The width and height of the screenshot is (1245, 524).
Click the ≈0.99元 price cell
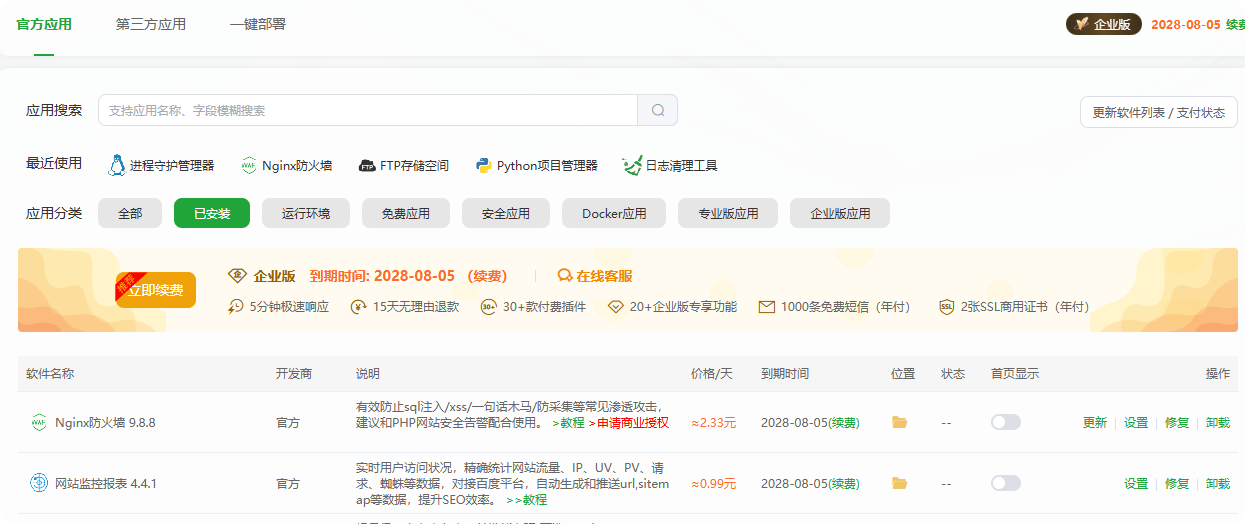click(714, 484)
